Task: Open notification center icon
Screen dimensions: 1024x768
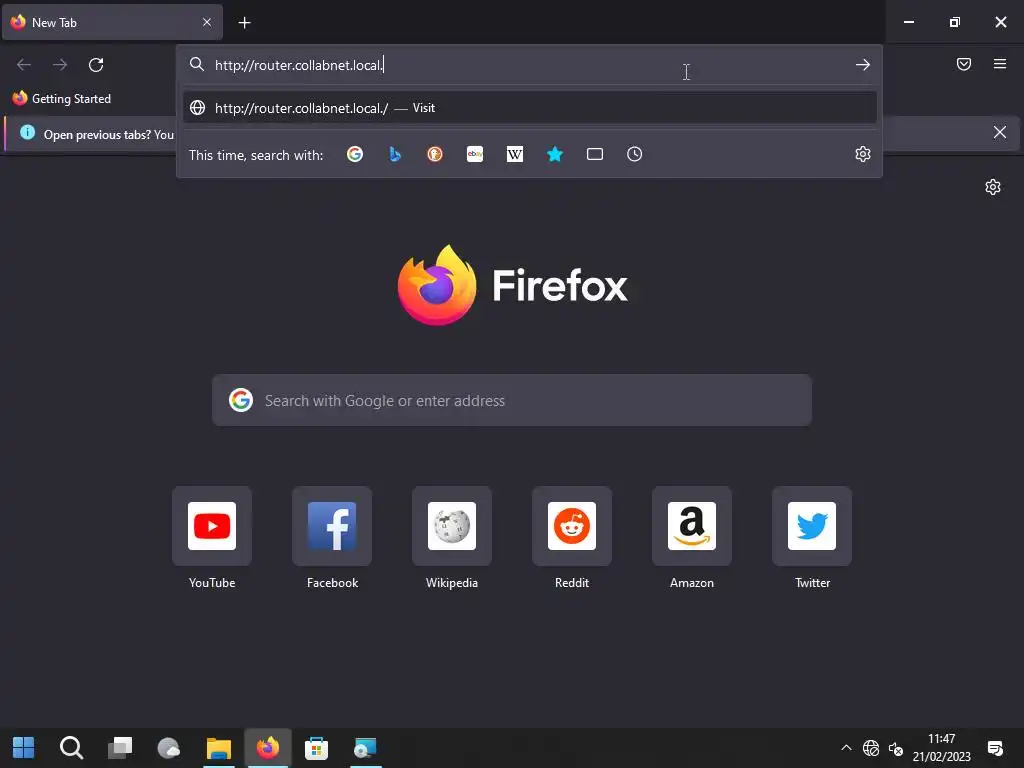Action: [995, 748]
